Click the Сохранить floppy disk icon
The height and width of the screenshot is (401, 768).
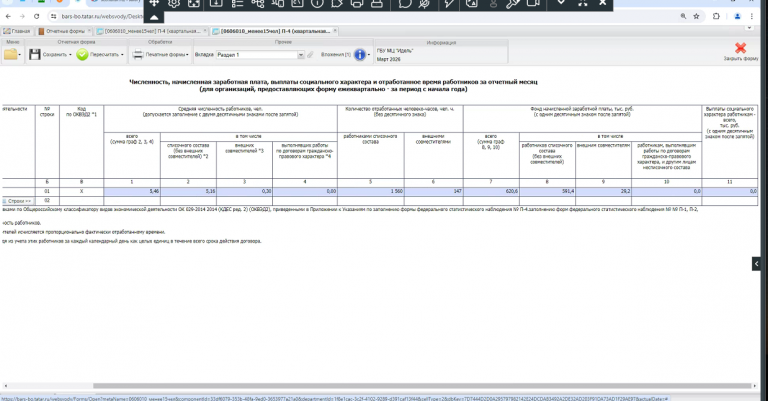click(34, 54)
